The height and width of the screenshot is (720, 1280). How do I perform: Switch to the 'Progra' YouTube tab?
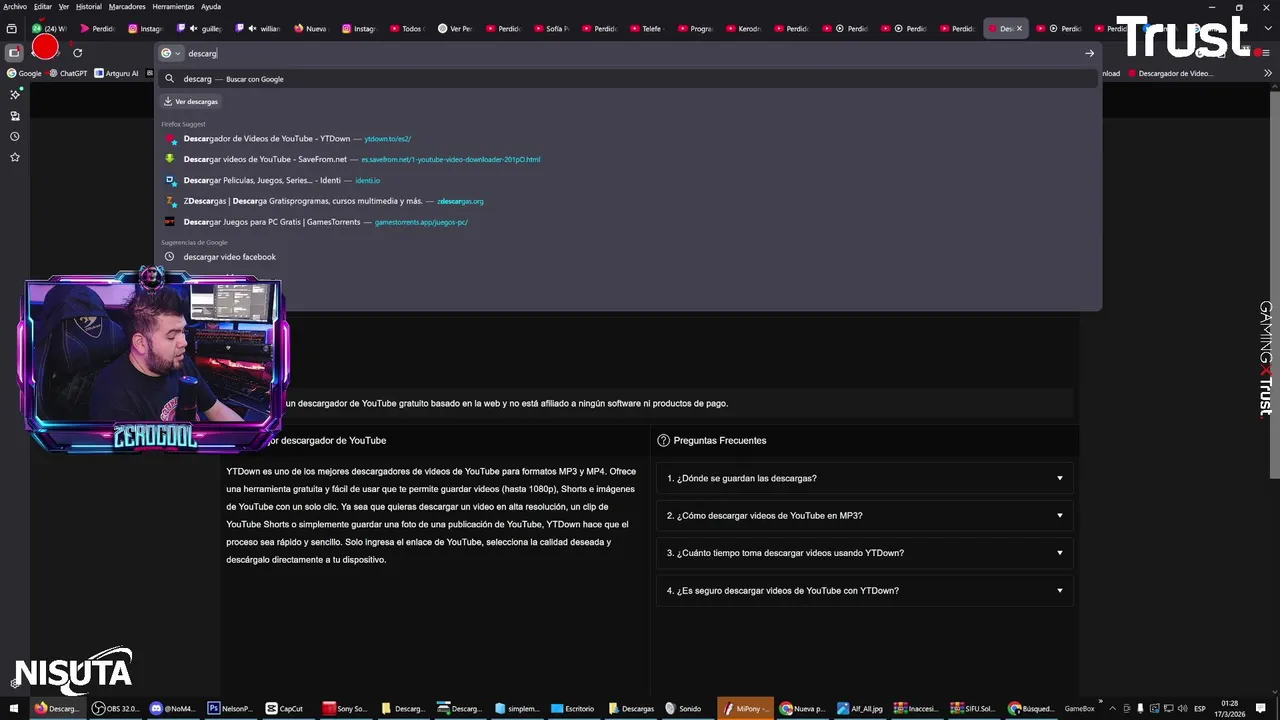click(x=695, y=29)
